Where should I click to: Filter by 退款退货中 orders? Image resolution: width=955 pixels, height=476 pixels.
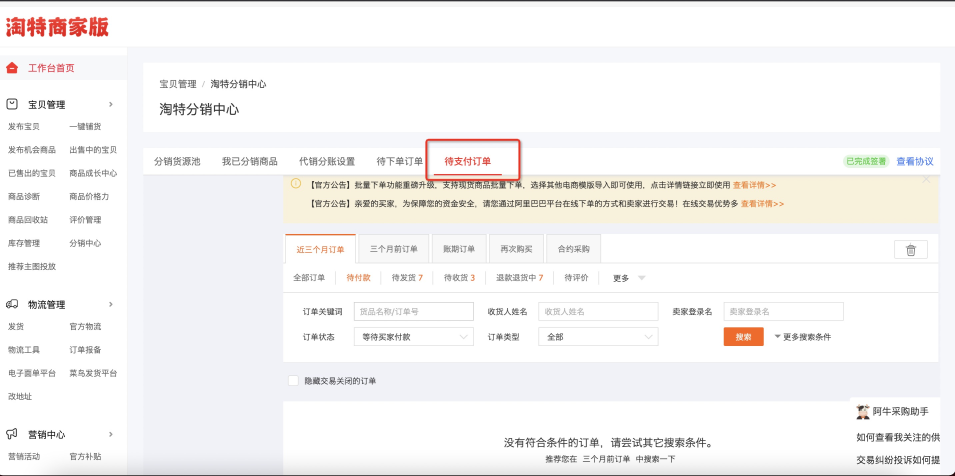[x=520, y=278]
